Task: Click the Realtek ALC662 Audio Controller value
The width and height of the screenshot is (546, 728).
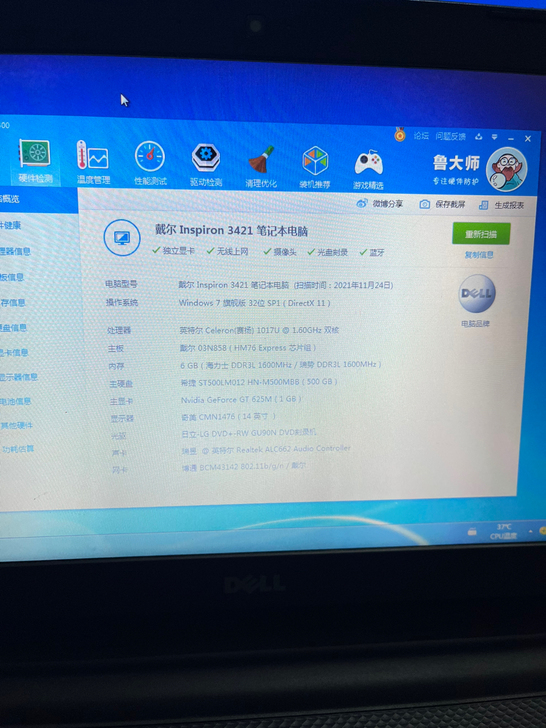Action: pyautogui.click(x=266, y=449)
